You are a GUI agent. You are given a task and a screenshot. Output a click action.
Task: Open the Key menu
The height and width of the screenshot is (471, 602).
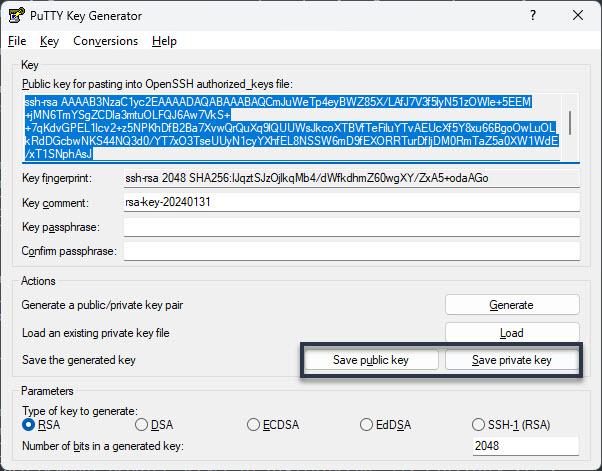[49, 41]
